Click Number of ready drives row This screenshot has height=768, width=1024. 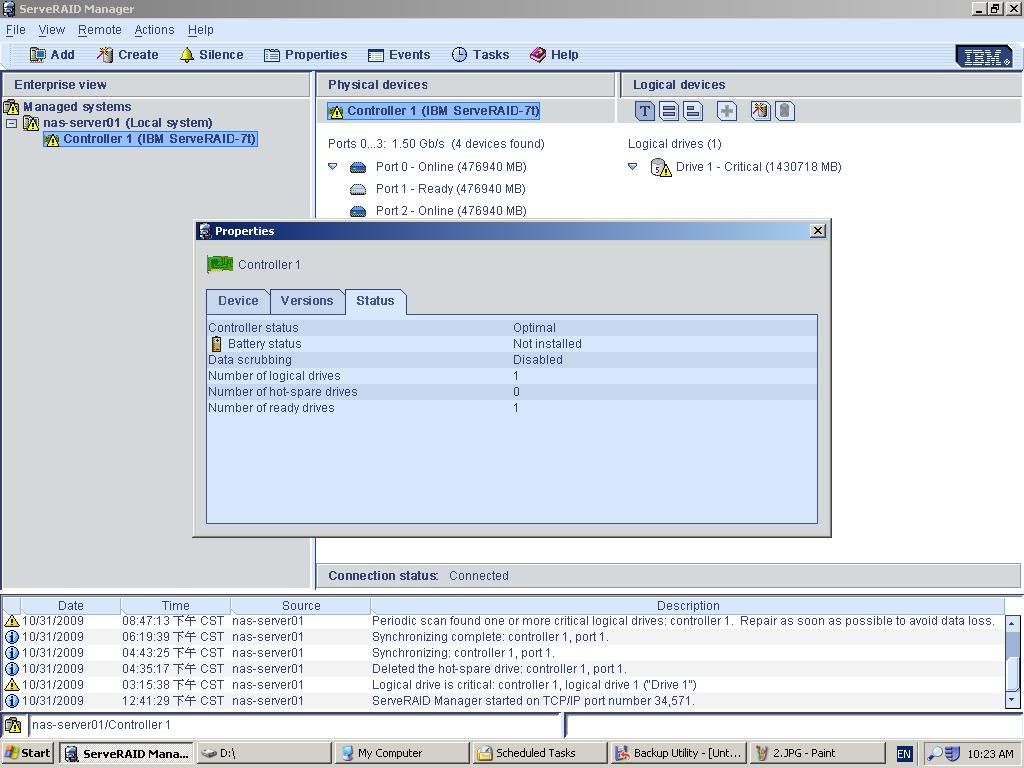click(x=511, y=408)
